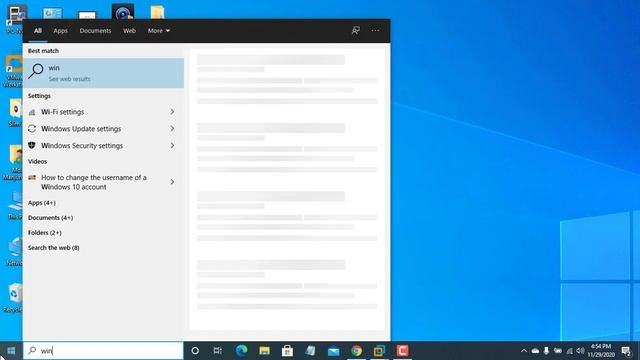Show hidden tray icons chevron

(524, 351)
